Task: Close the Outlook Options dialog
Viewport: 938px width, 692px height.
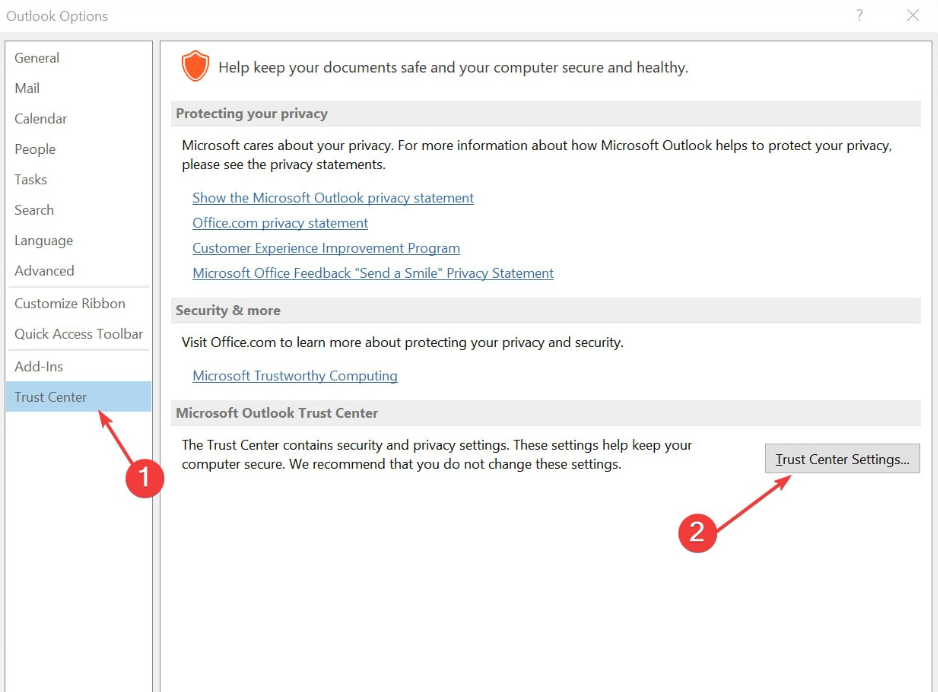Action: tap(913, 16)
